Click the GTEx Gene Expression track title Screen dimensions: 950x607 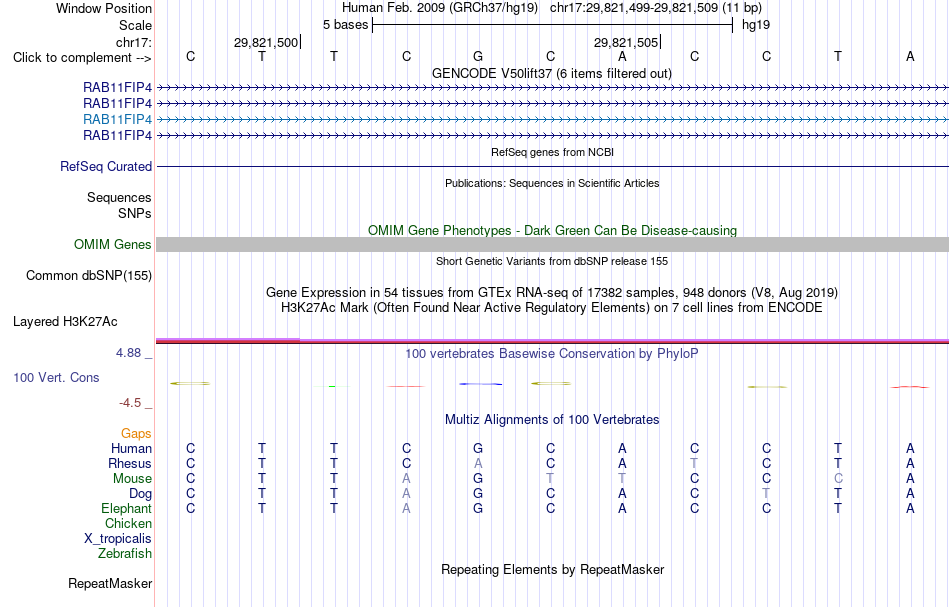click(x=552, y=293)
